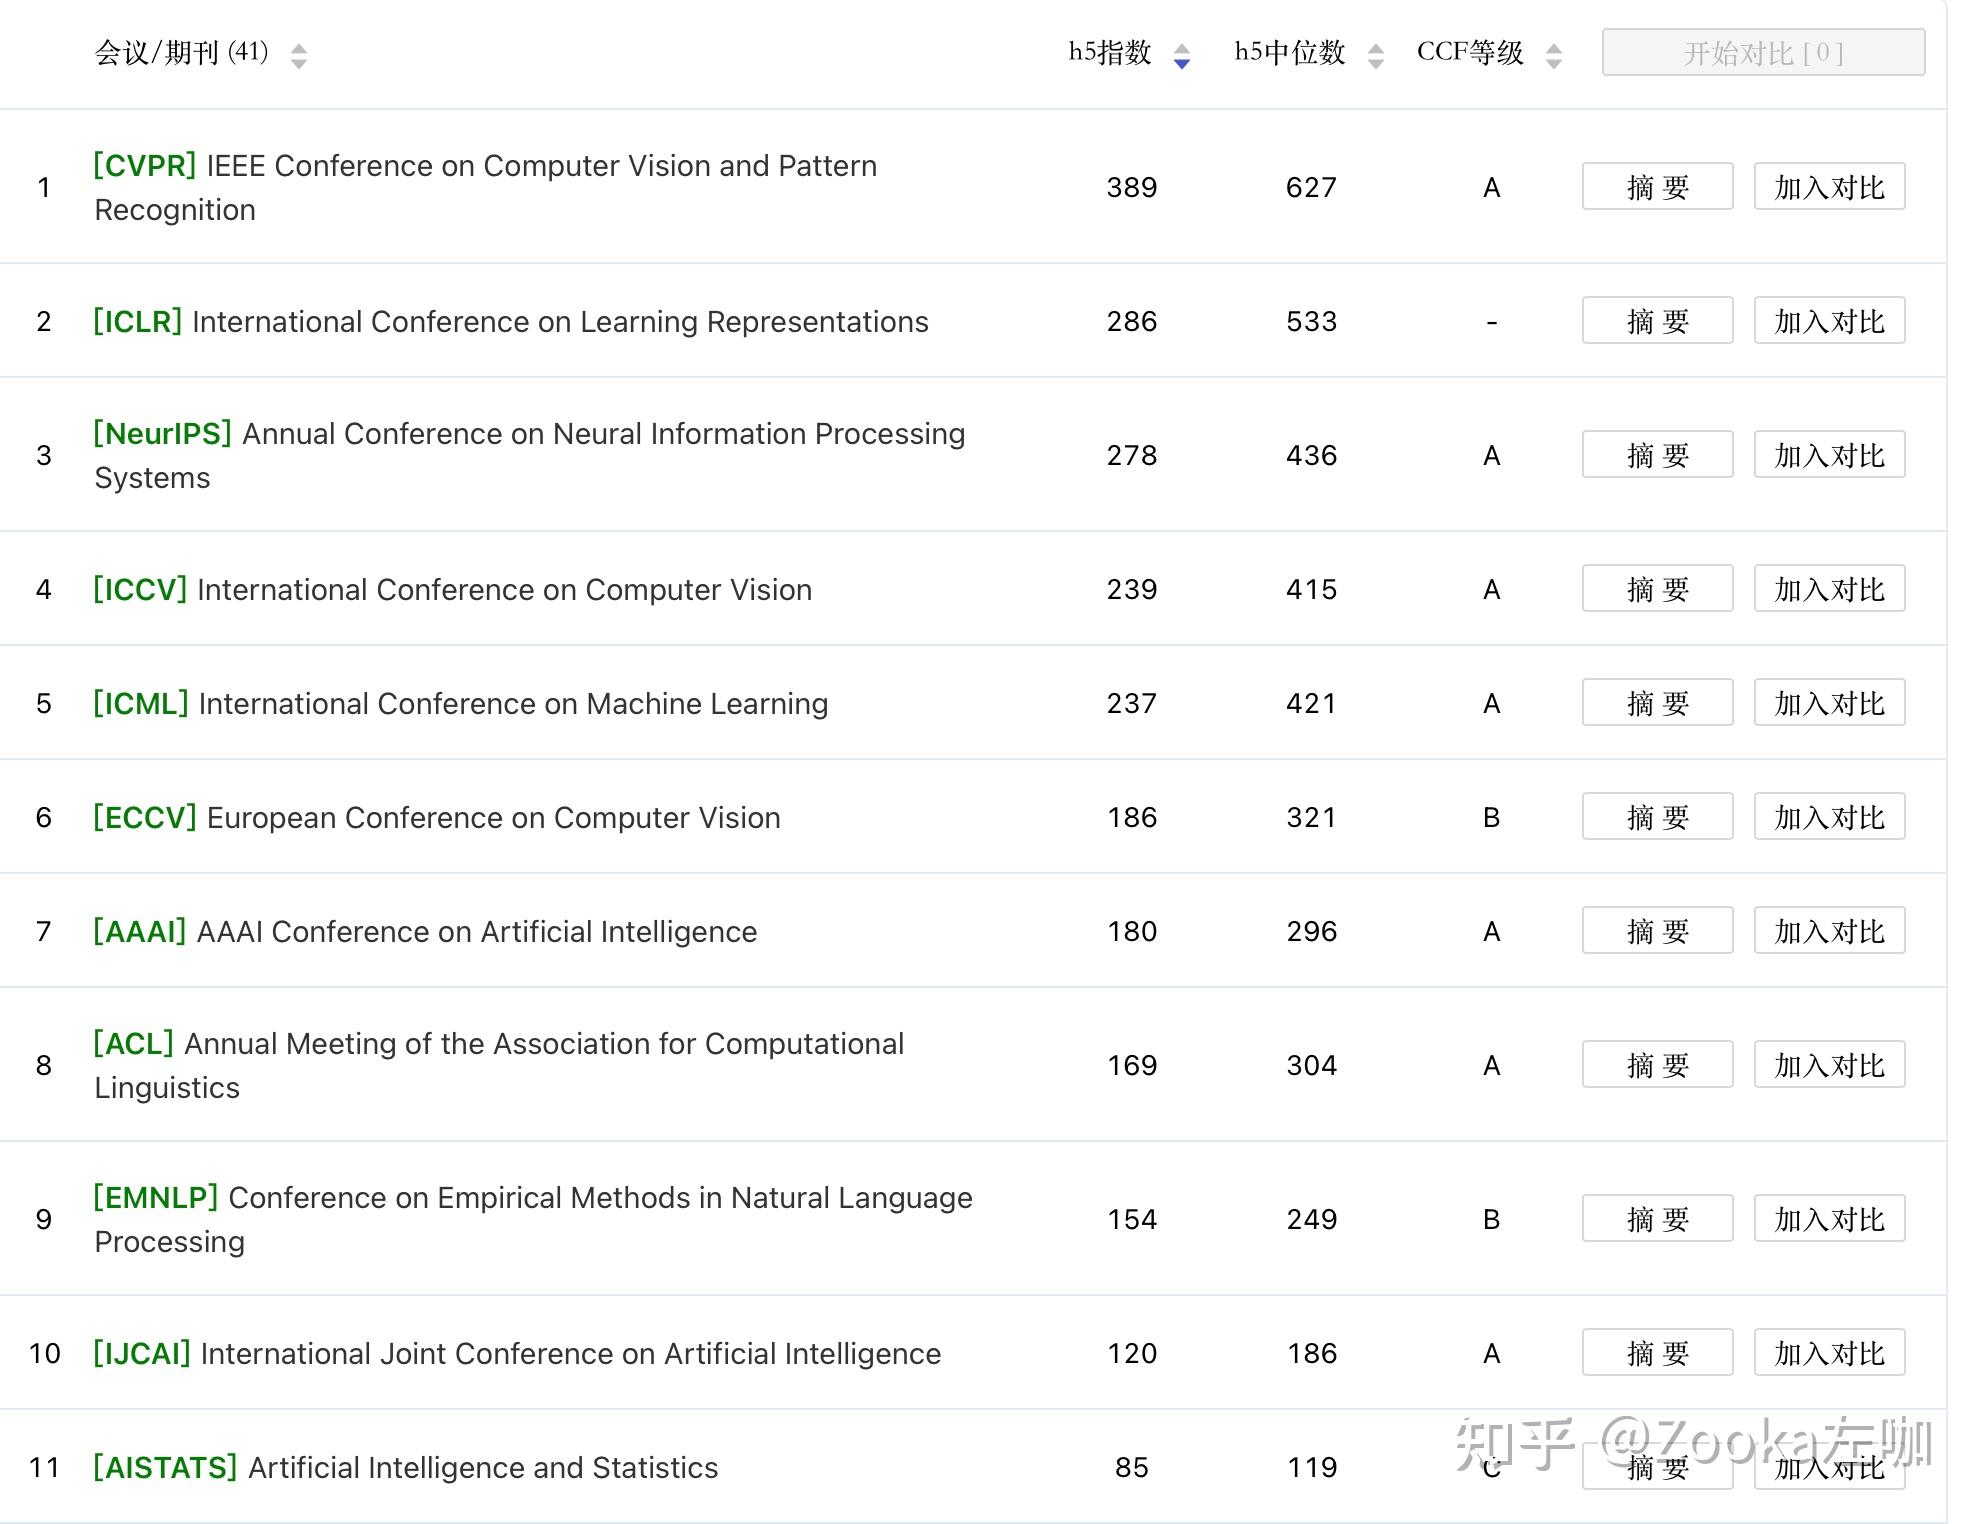
Task: Open 摘要 for IJCAI row
Action: click(1658, 1353)
